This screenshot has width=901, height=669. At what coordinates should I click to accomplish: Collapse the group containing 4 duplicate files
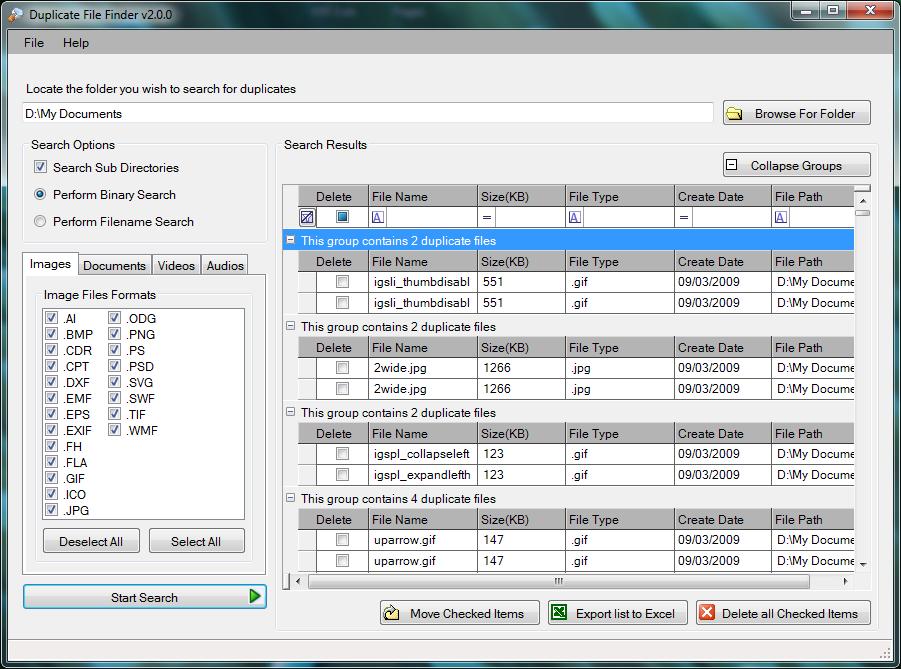(290, 498)
